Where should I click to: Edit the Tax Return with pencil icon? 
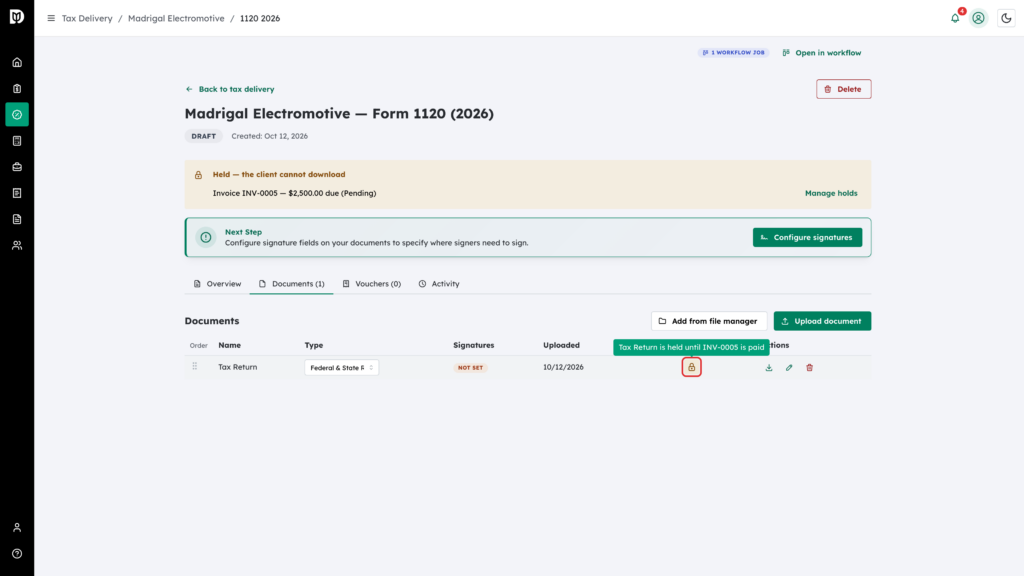coord(789,368)
